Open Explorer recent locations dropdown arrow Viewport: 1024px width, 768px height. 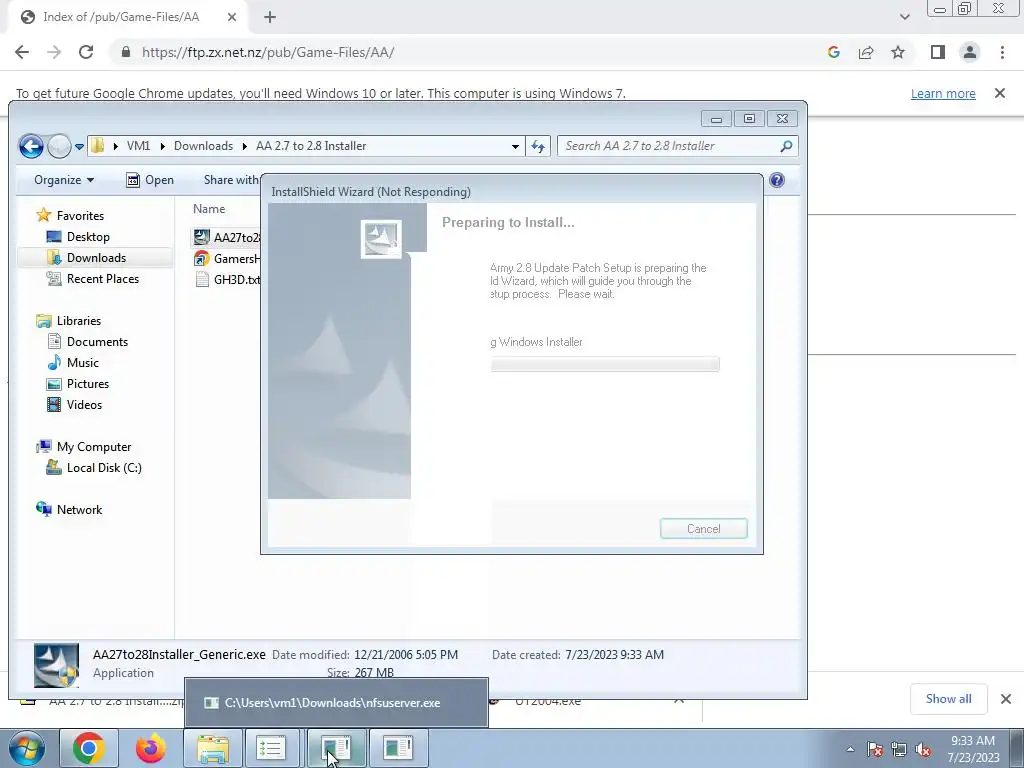[x=79, y=146]
